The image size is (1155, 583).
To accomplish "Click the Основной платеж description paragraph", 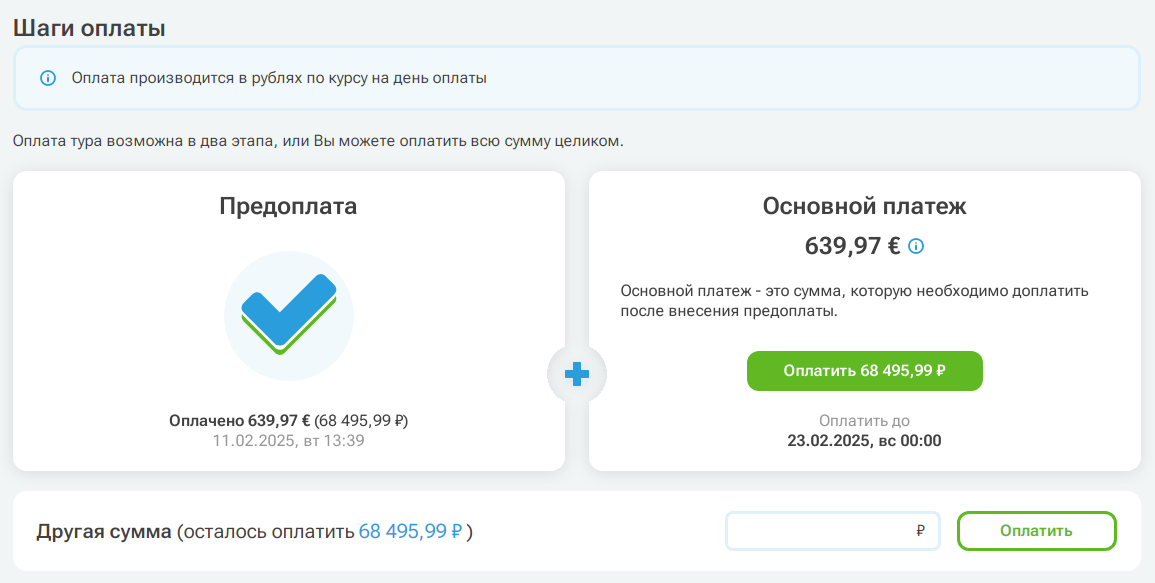I will point(854,301).
